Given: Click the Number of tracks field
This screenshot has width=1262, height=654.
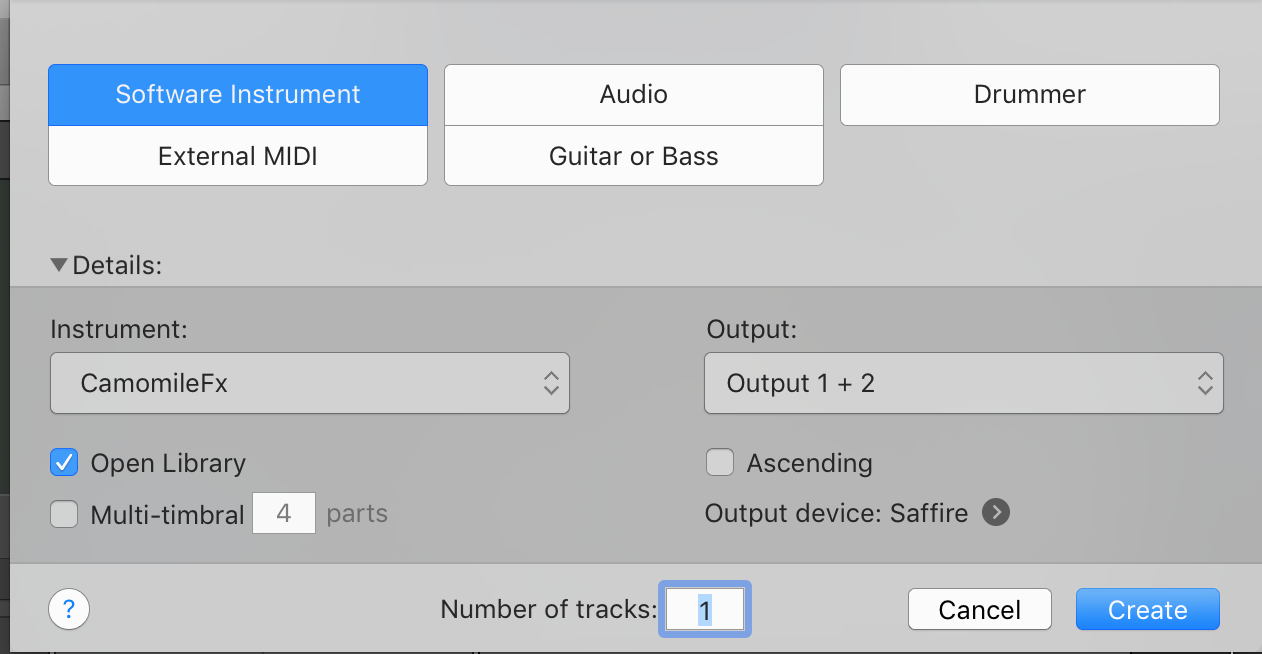Looking at the screenshot, I should click(705, 610).
